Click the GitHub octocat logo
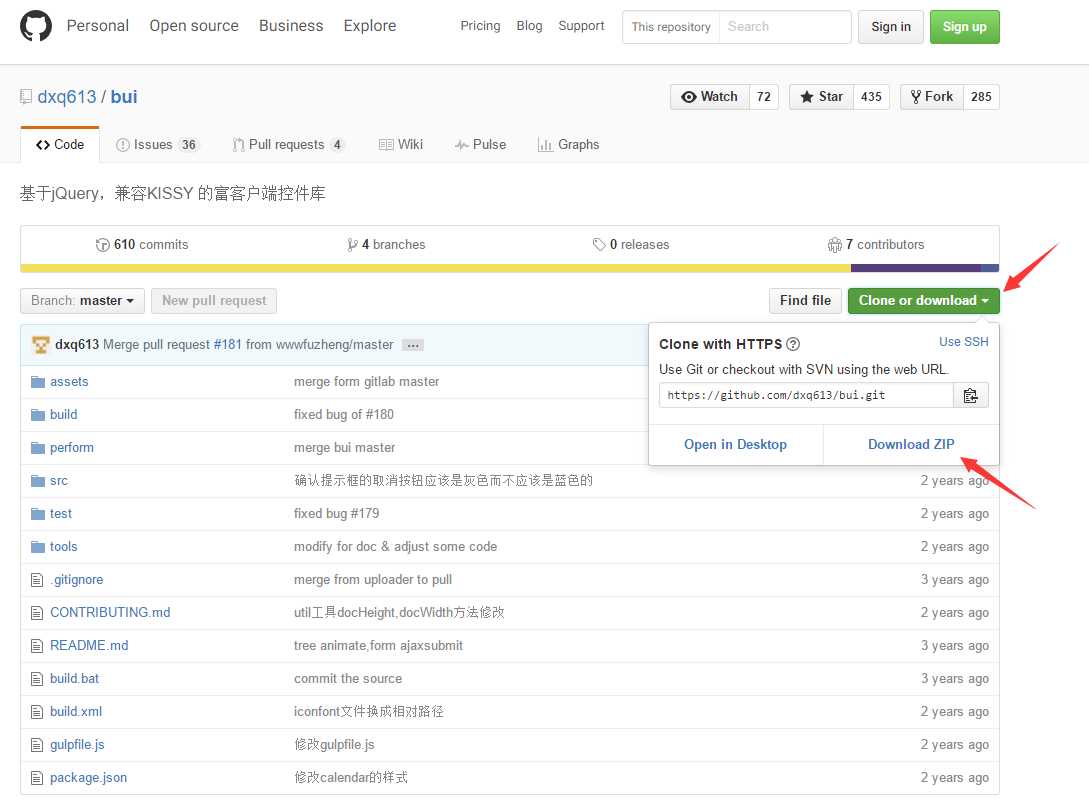Screen dimensions: 1089x804 click(x=35, y=26)
